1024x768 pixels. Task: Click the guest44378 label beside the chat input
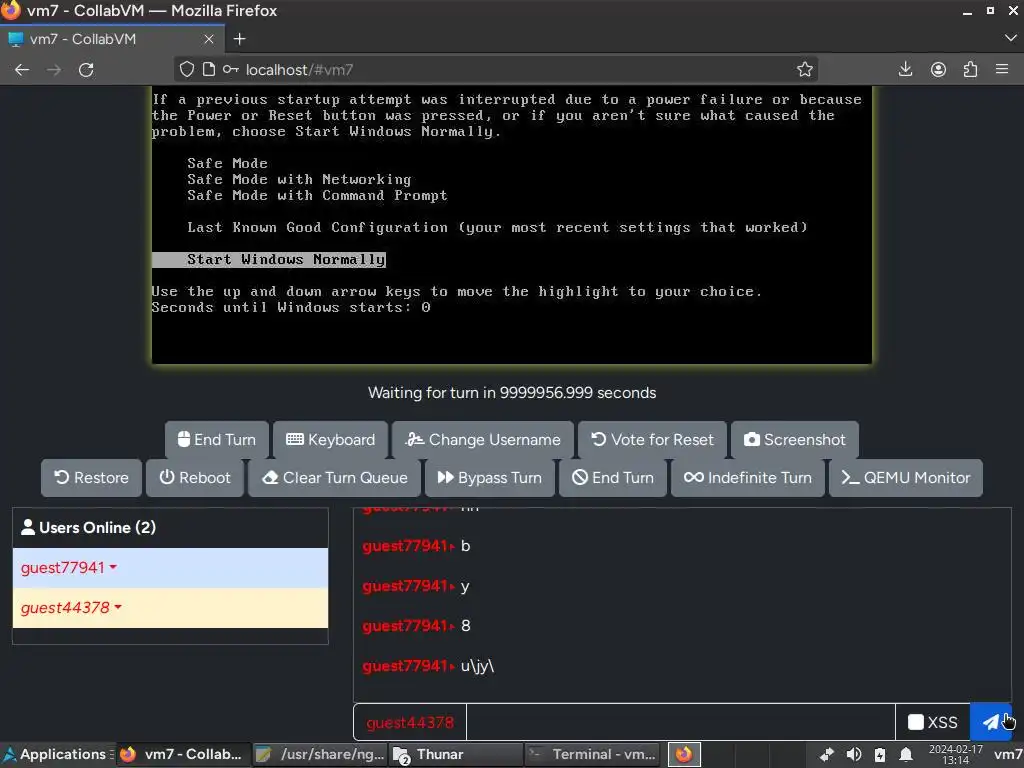pos(410,722)
